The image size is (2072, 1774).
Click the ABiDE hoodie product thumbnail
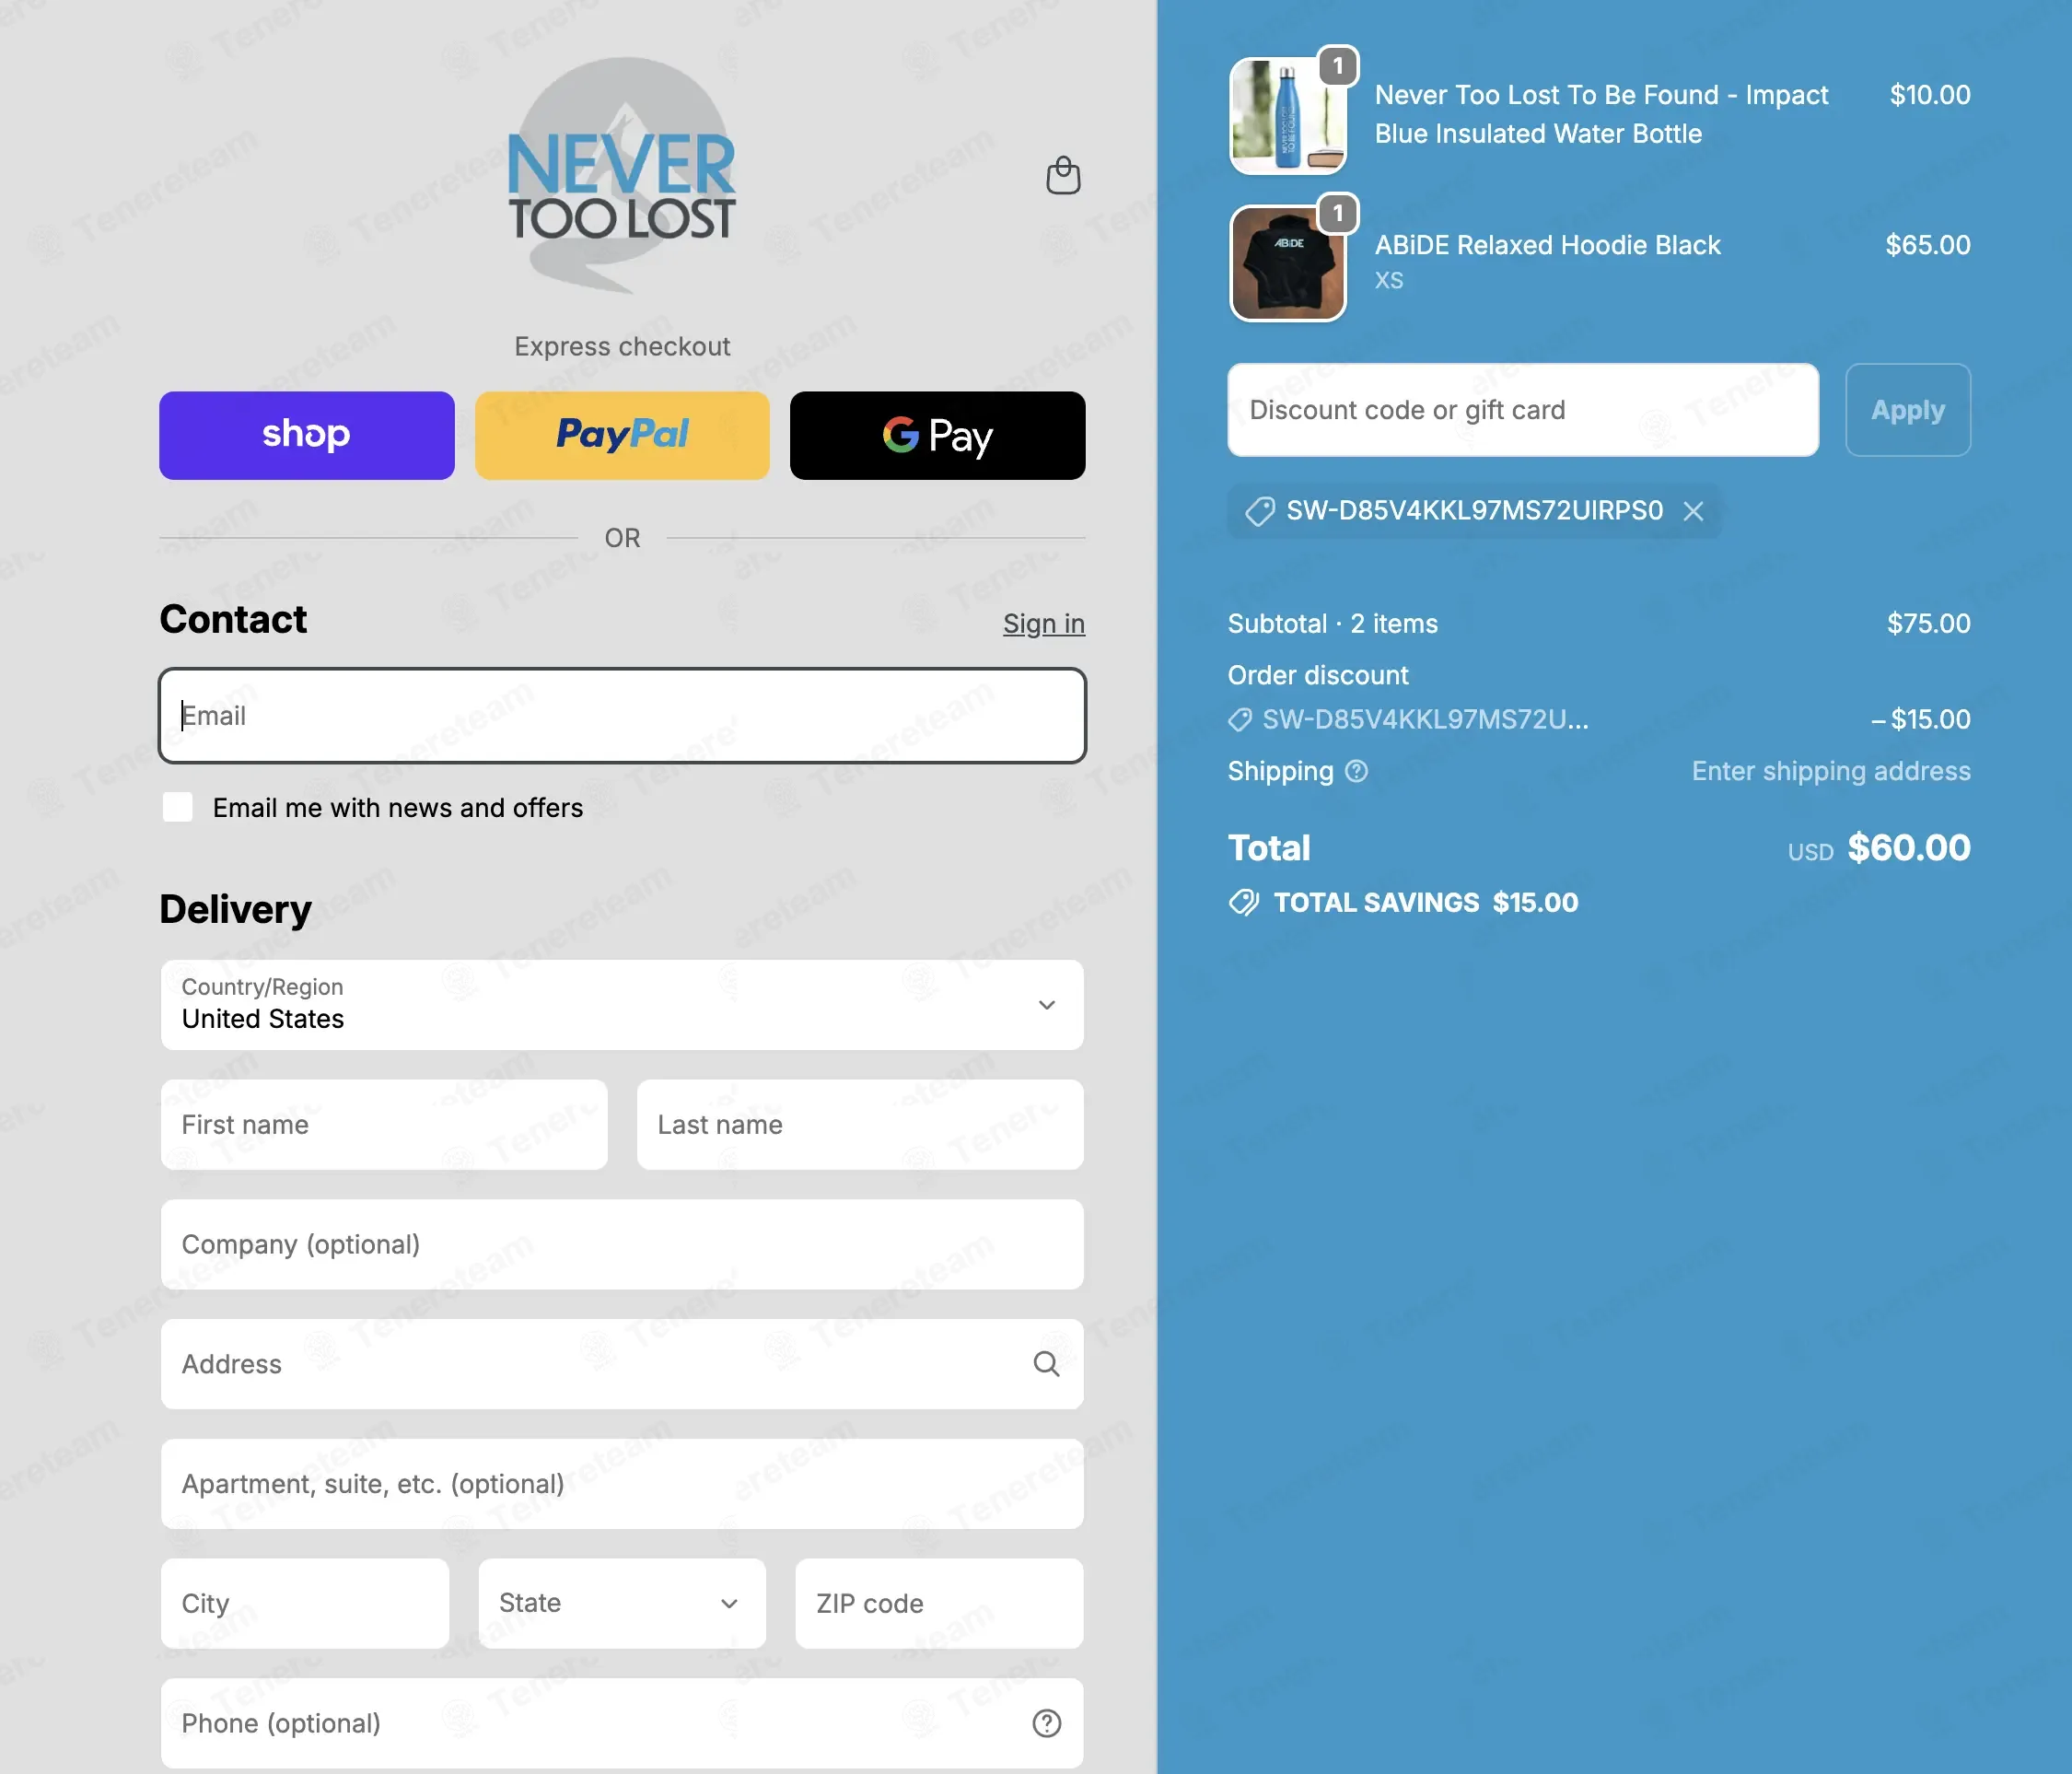pos(1287,263)
